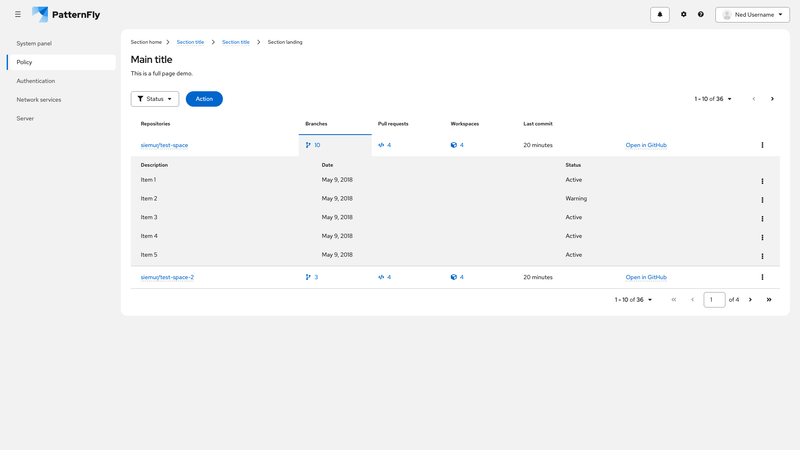Collapse branches cell in siemur/test-space row
Screen dimensions: 800x450
[x=314, y=145]
